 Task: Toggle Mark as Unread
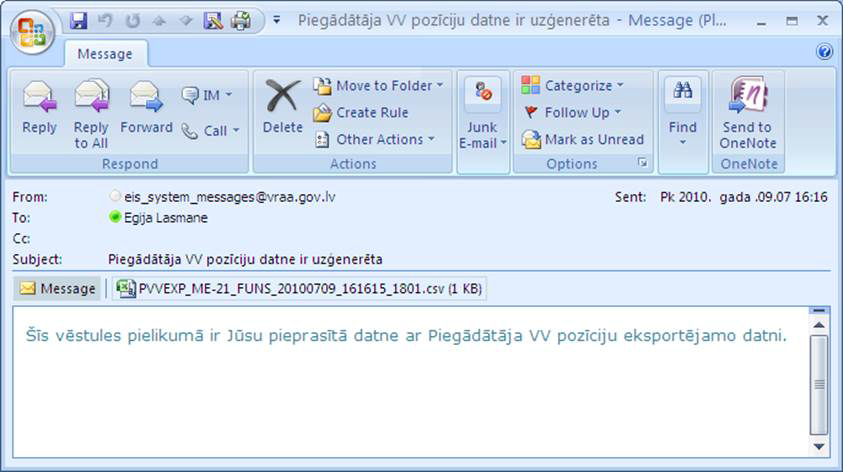click(583, 140)
